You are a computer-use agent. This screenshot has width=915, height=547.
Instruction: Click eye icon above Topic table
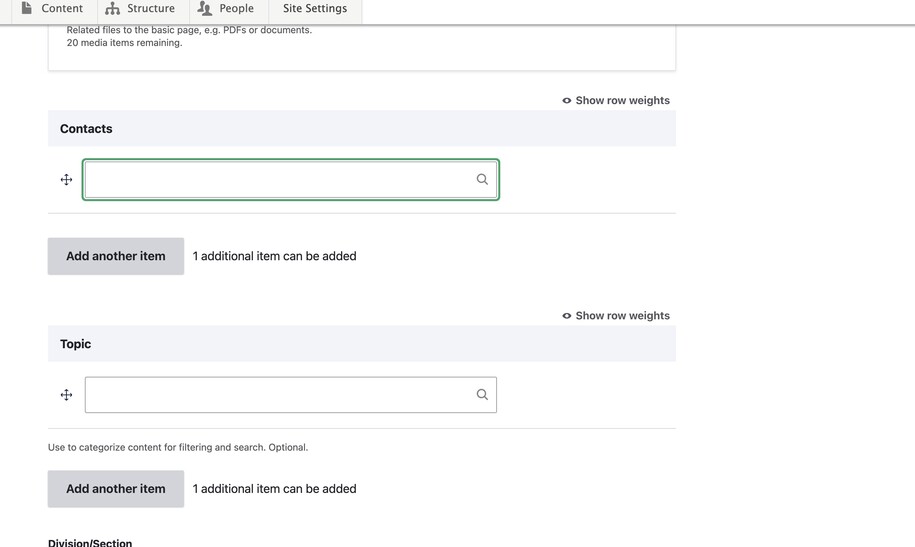[567, 316]
